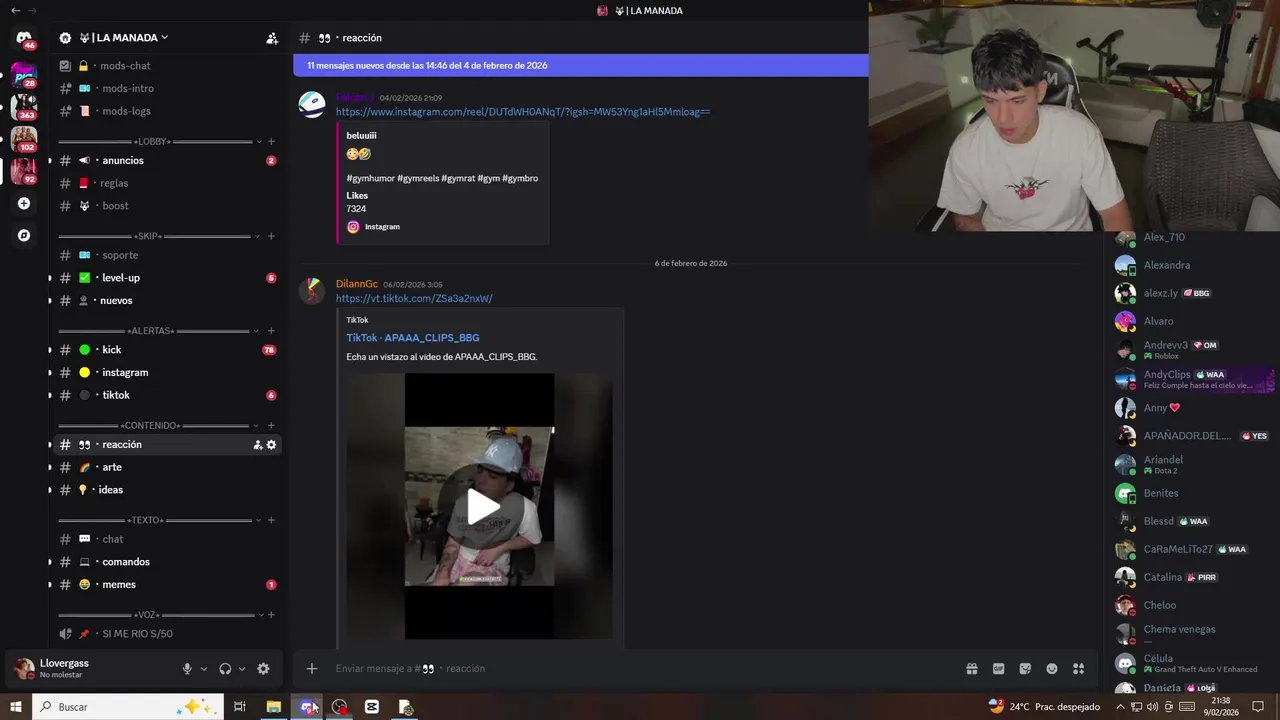
Task: Open Windows notification center icon
Action: click(x=1258, y=707)
